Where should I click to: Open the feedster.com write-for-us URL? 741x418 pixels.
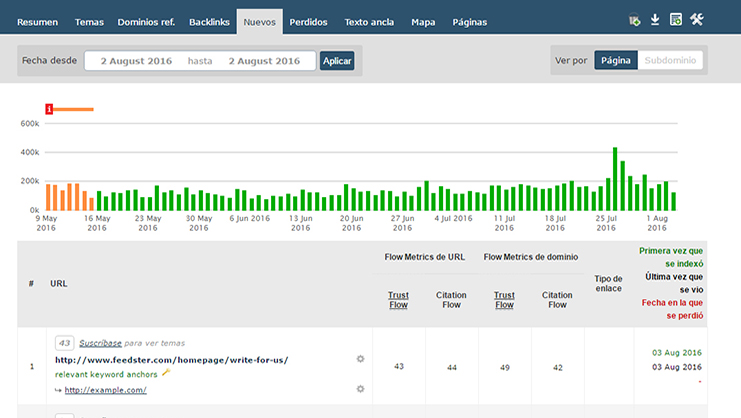pyautogui.click(x=172, y=360)
